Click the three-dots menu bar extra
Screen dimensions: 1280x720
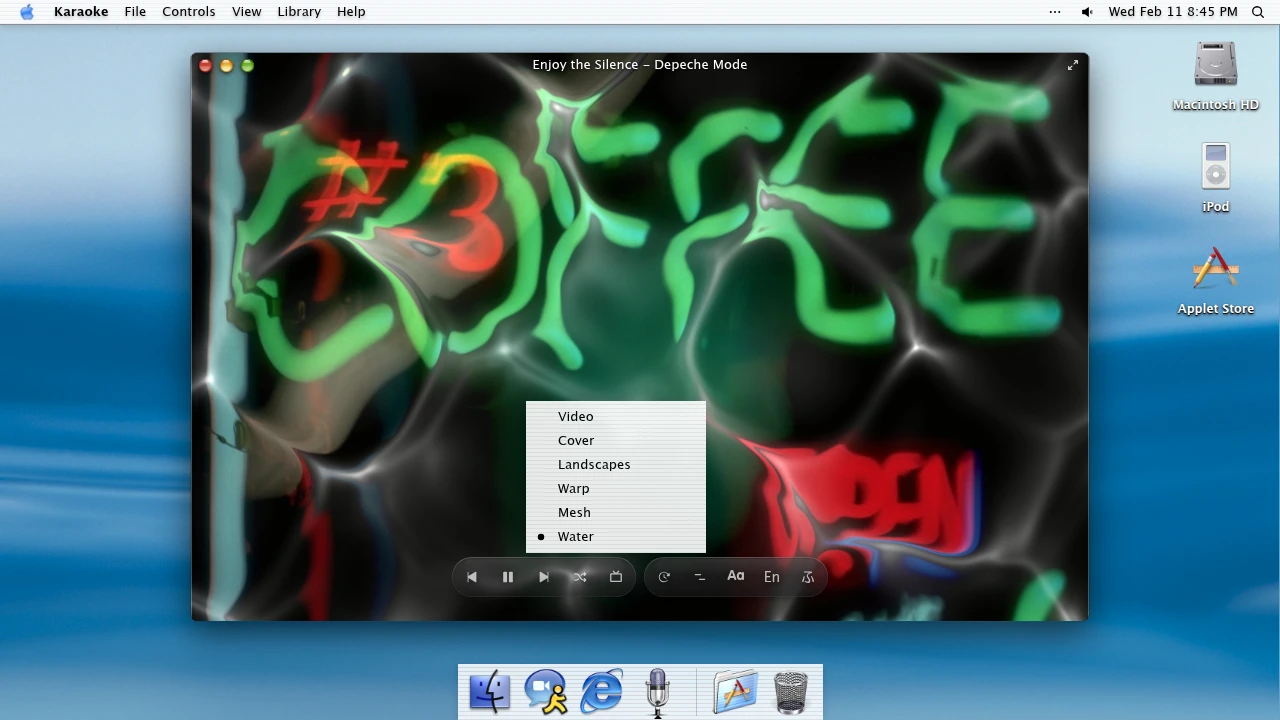(1055, 12)
